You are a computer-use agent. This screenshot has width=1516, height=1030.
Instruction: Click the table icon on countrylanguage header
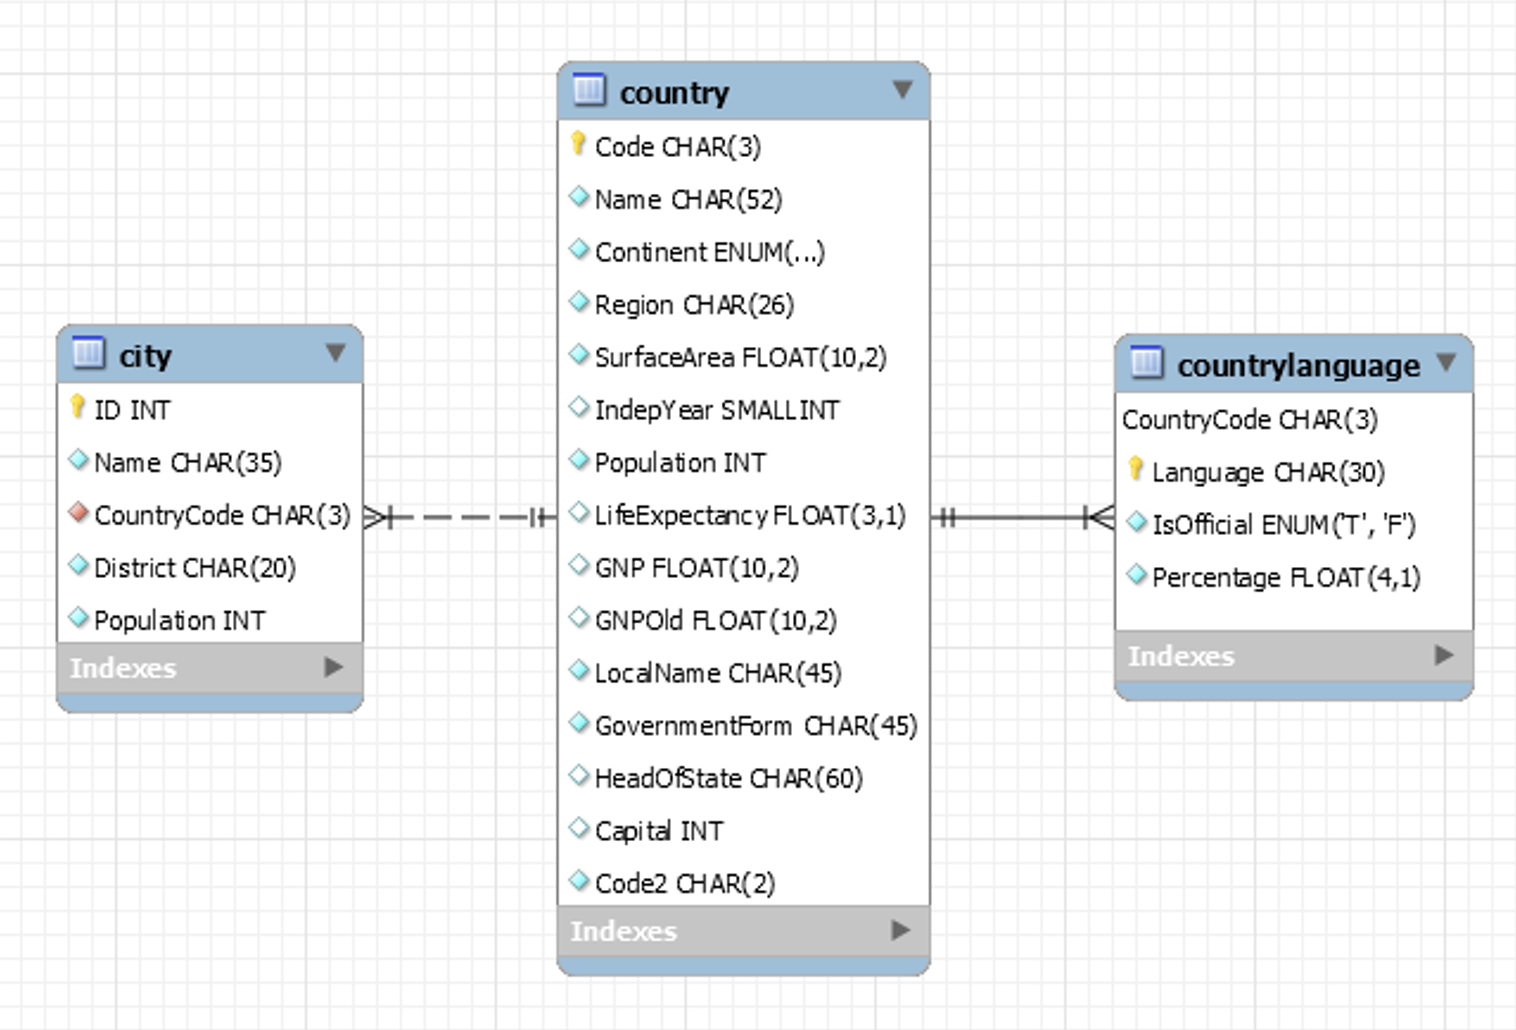(1144, 364)
